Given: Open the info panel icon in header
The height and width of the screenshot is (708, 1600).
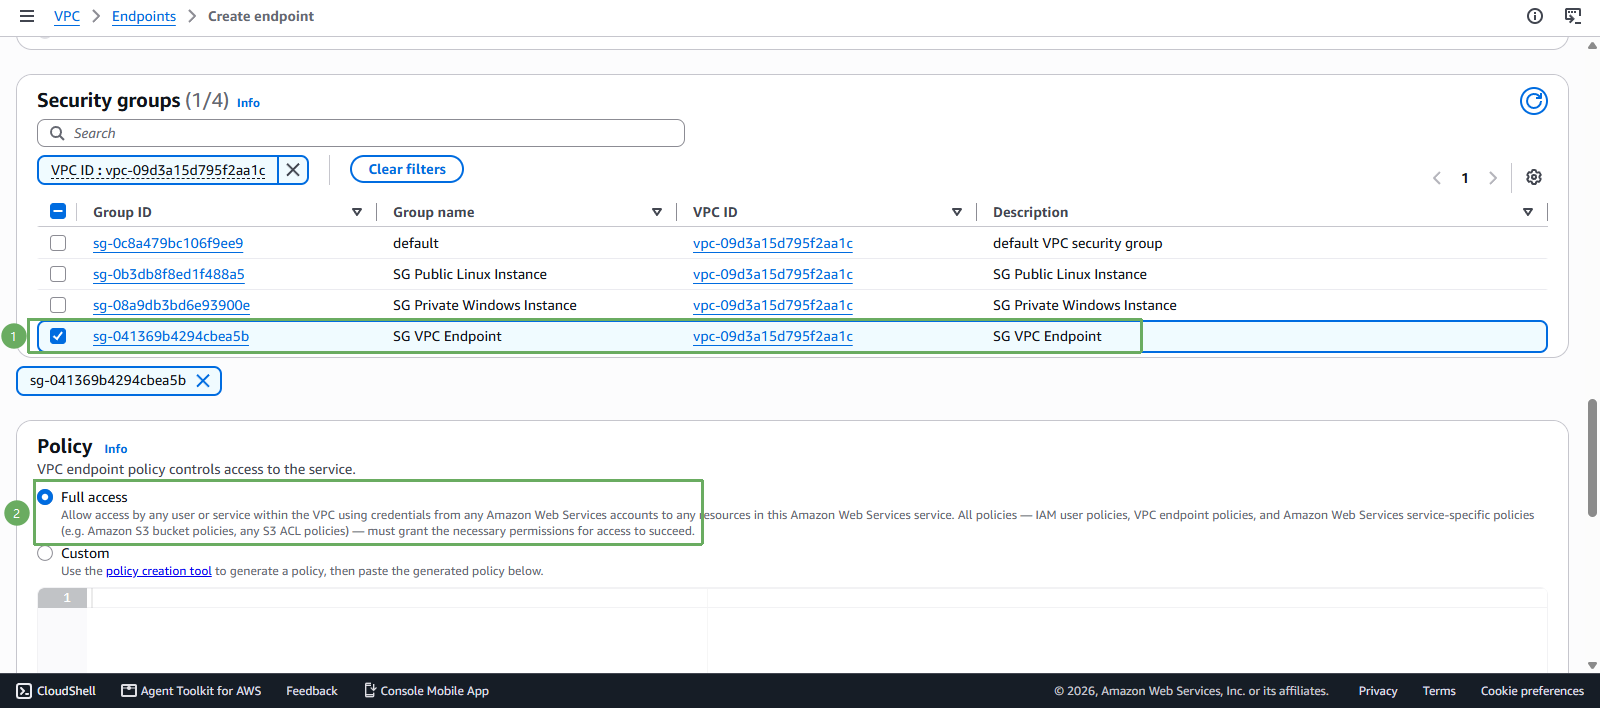Looking at the screenshot, I should 1534,16.
